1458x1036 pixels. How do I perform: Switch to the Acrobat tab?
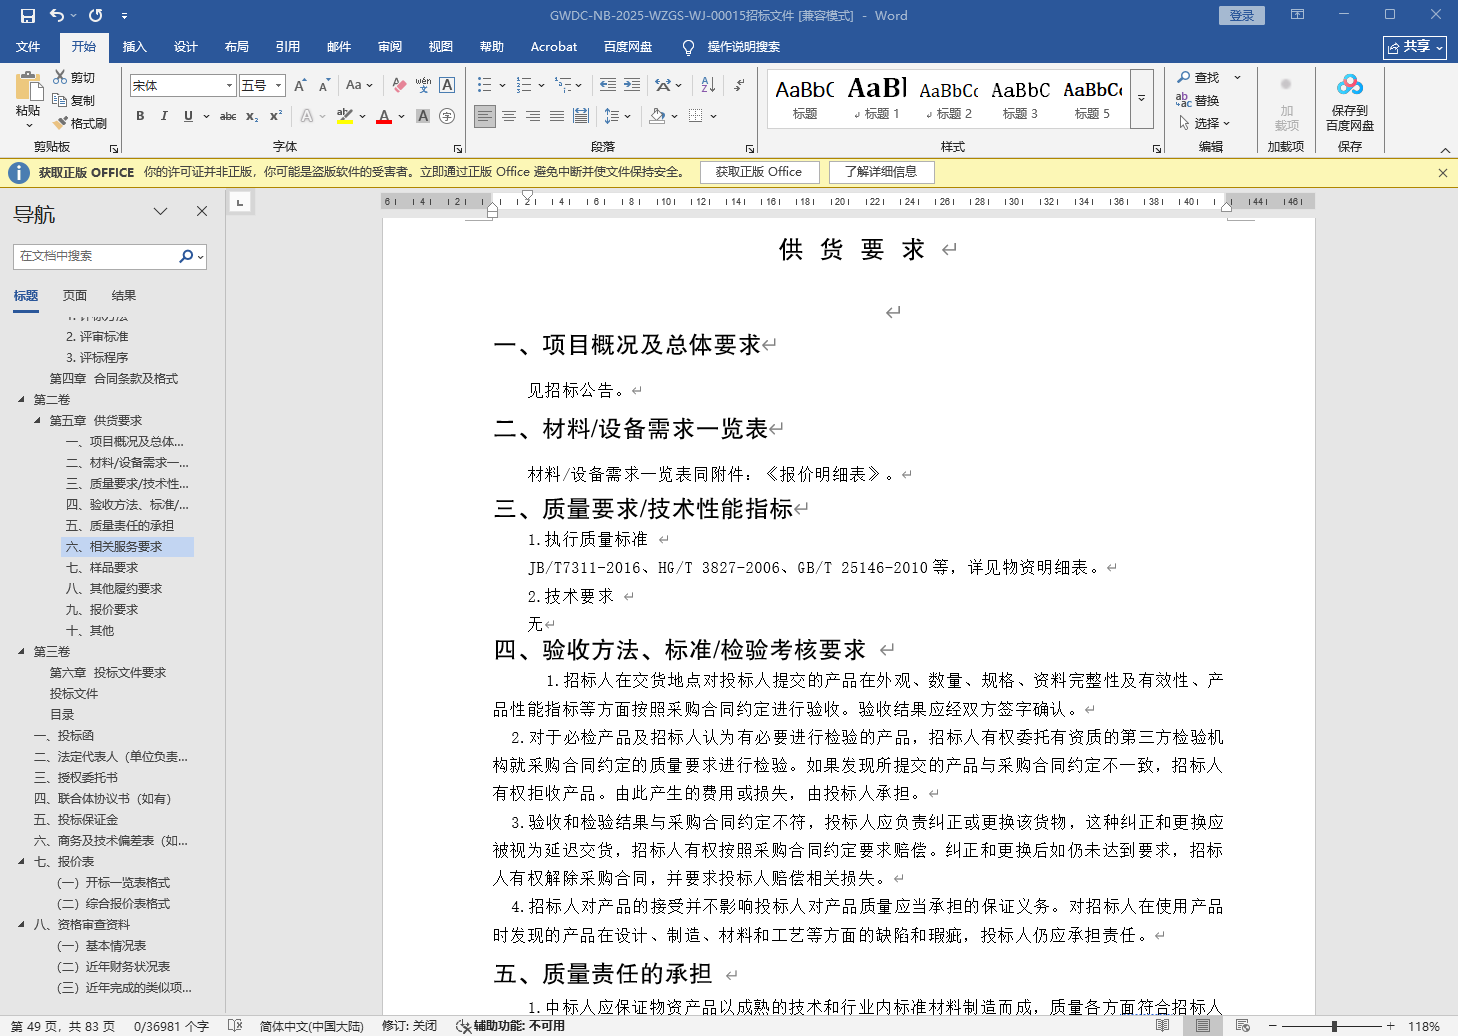point(554,47)
